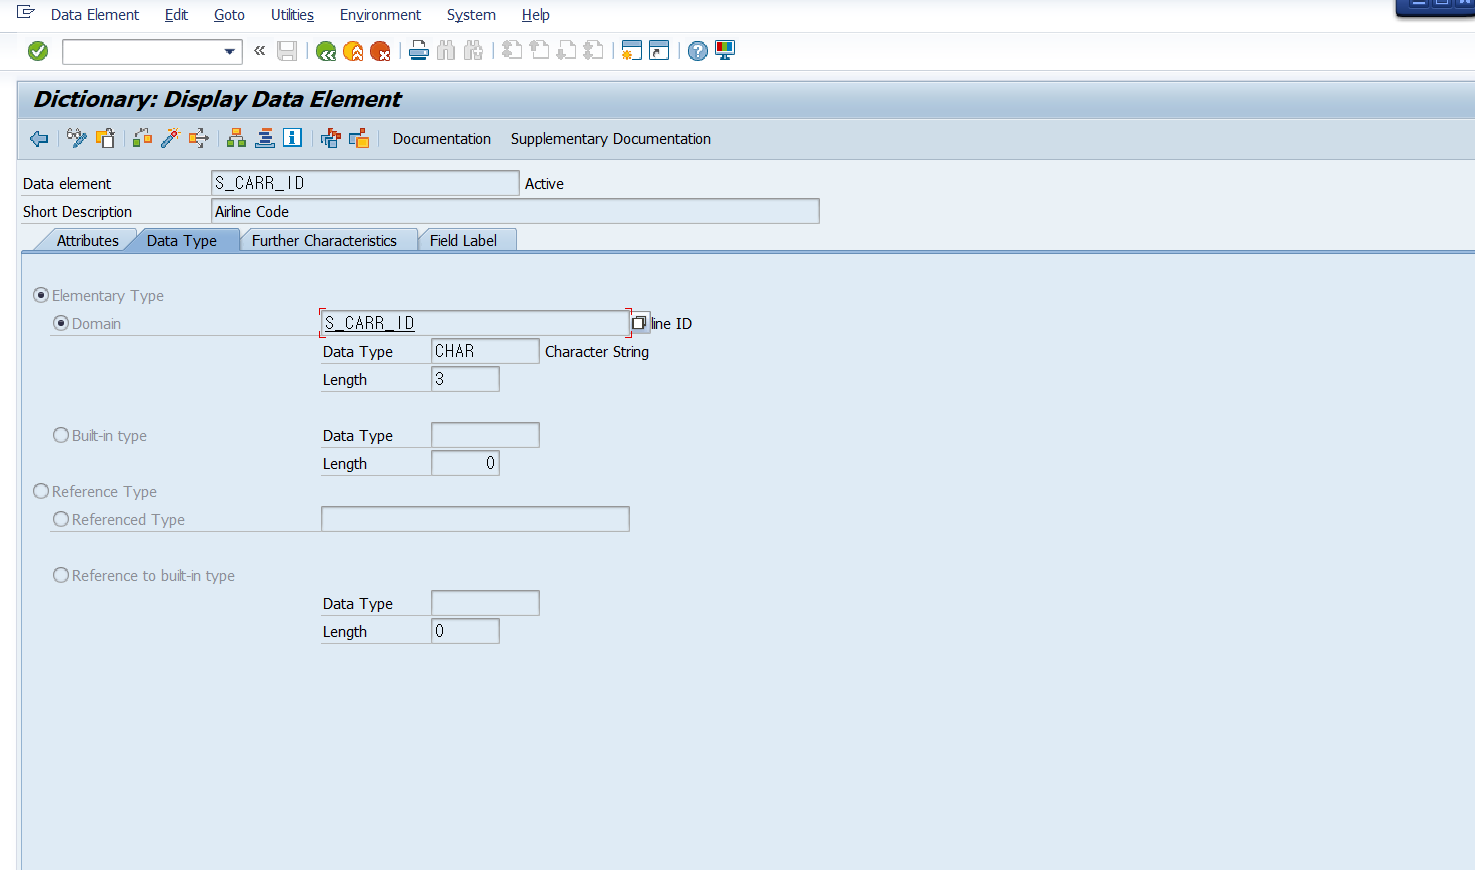Open the Edit menu

pyautogui.click(x=176, y=15)
